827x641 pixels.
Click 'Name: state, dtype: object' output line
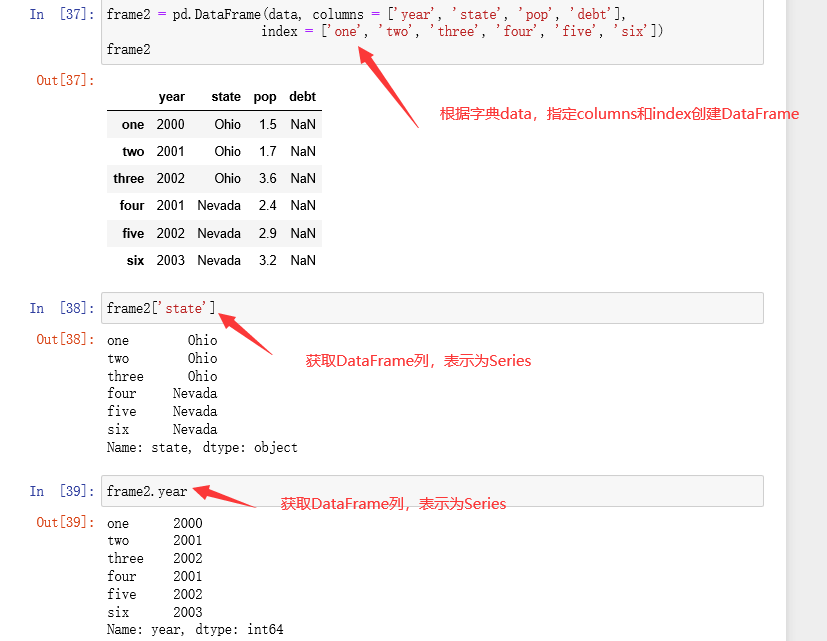click(x=202, y=447)
